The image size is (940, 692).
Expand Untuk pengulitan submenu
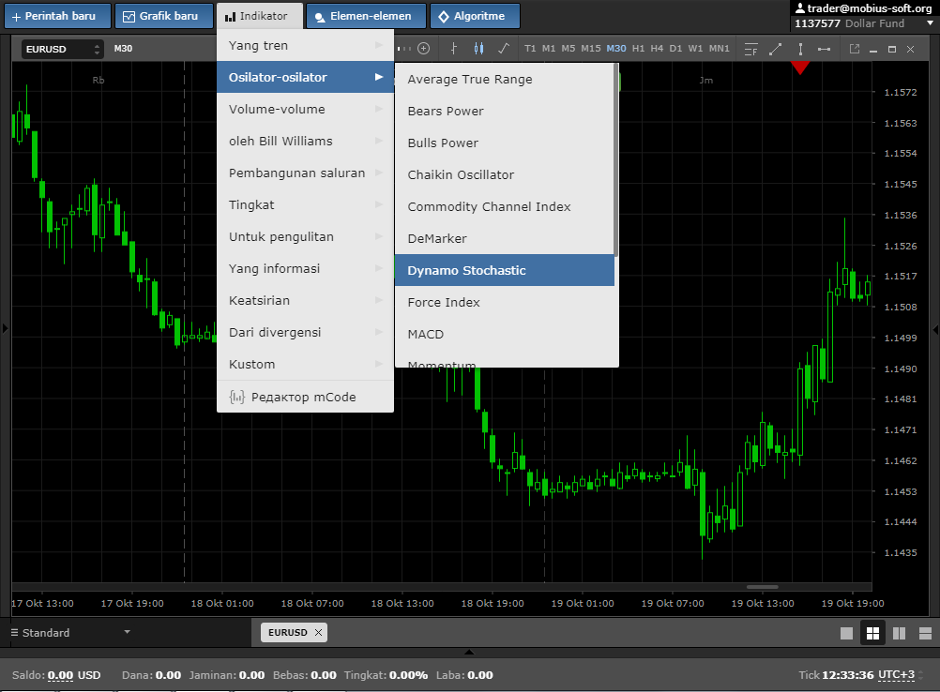point(305,236)
